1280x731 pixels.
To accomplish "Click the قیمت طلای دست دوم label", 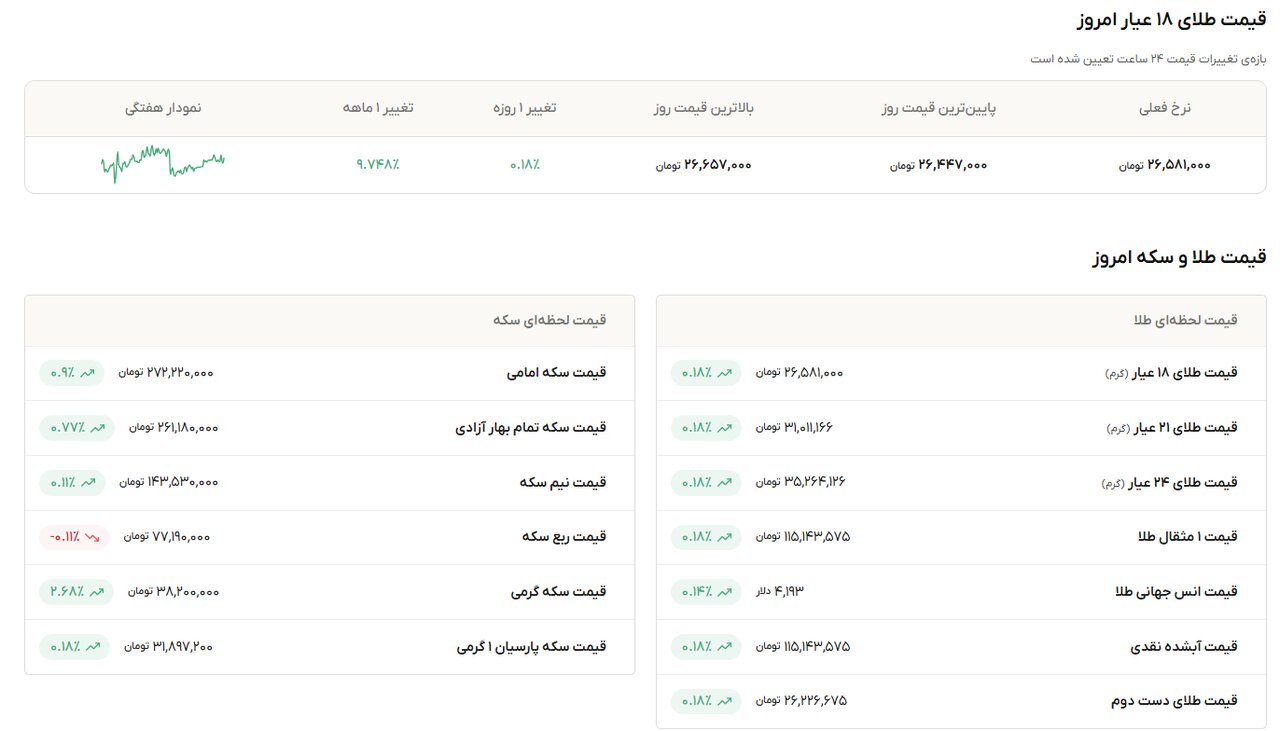I will click(1174, 701).
